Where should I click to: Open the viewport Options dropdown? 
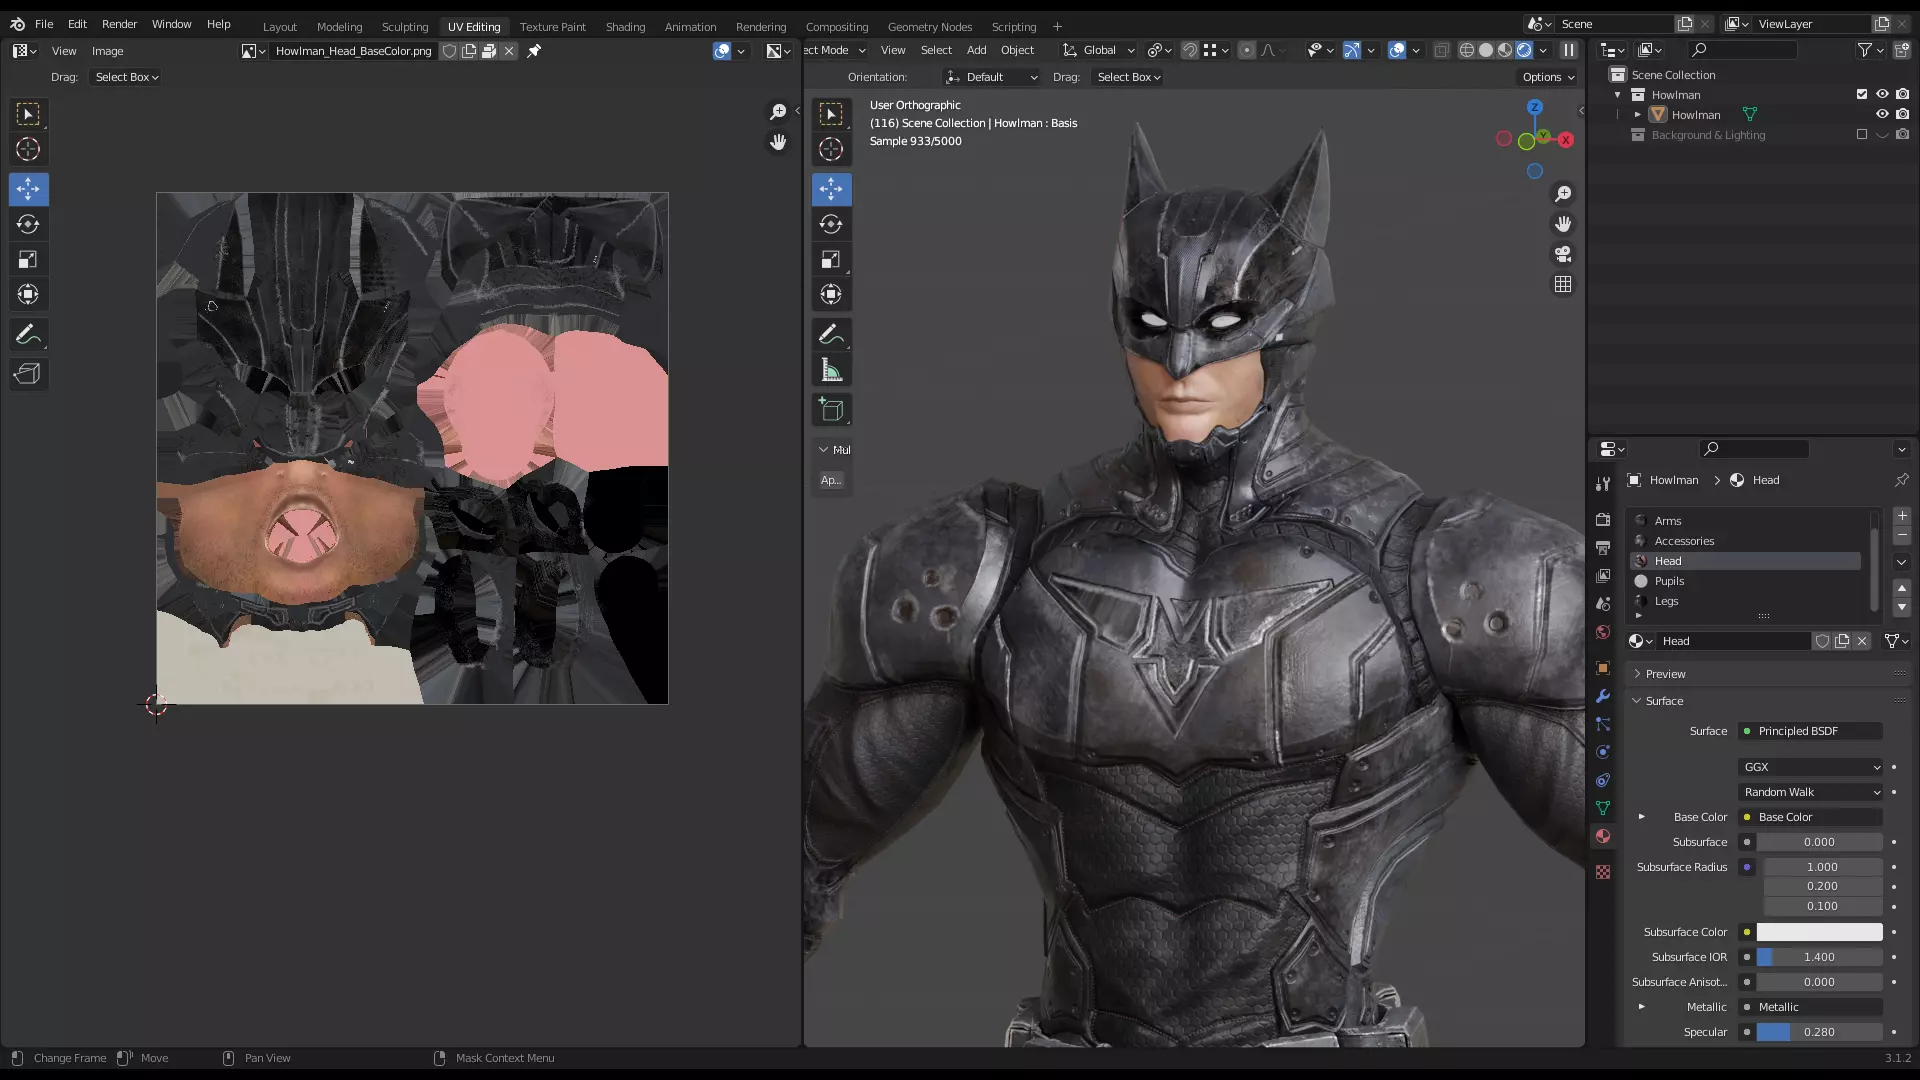(1548, 77)
